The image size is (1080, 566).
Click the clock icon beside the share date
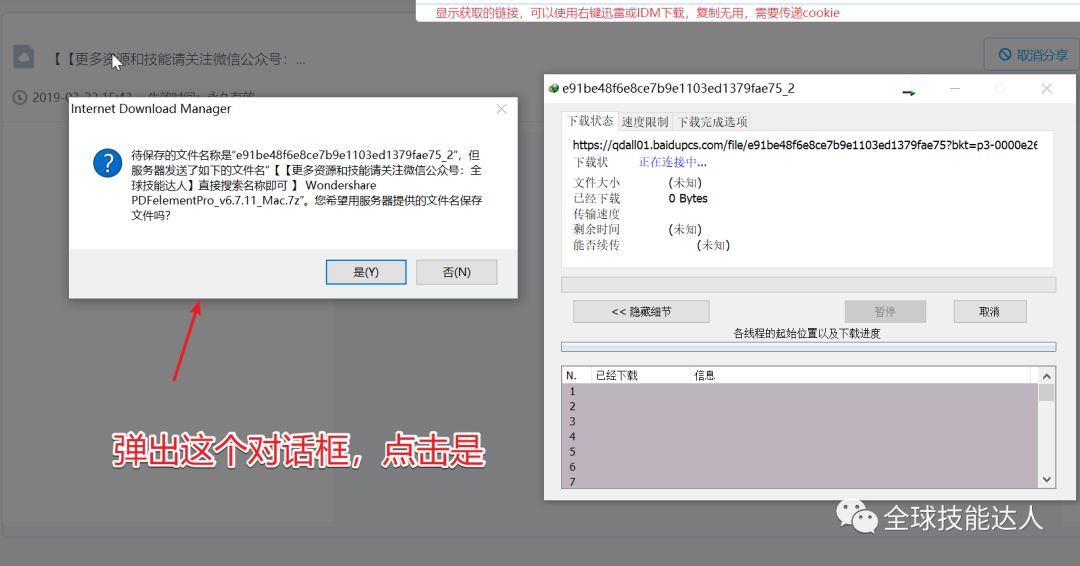click(20, 98)
